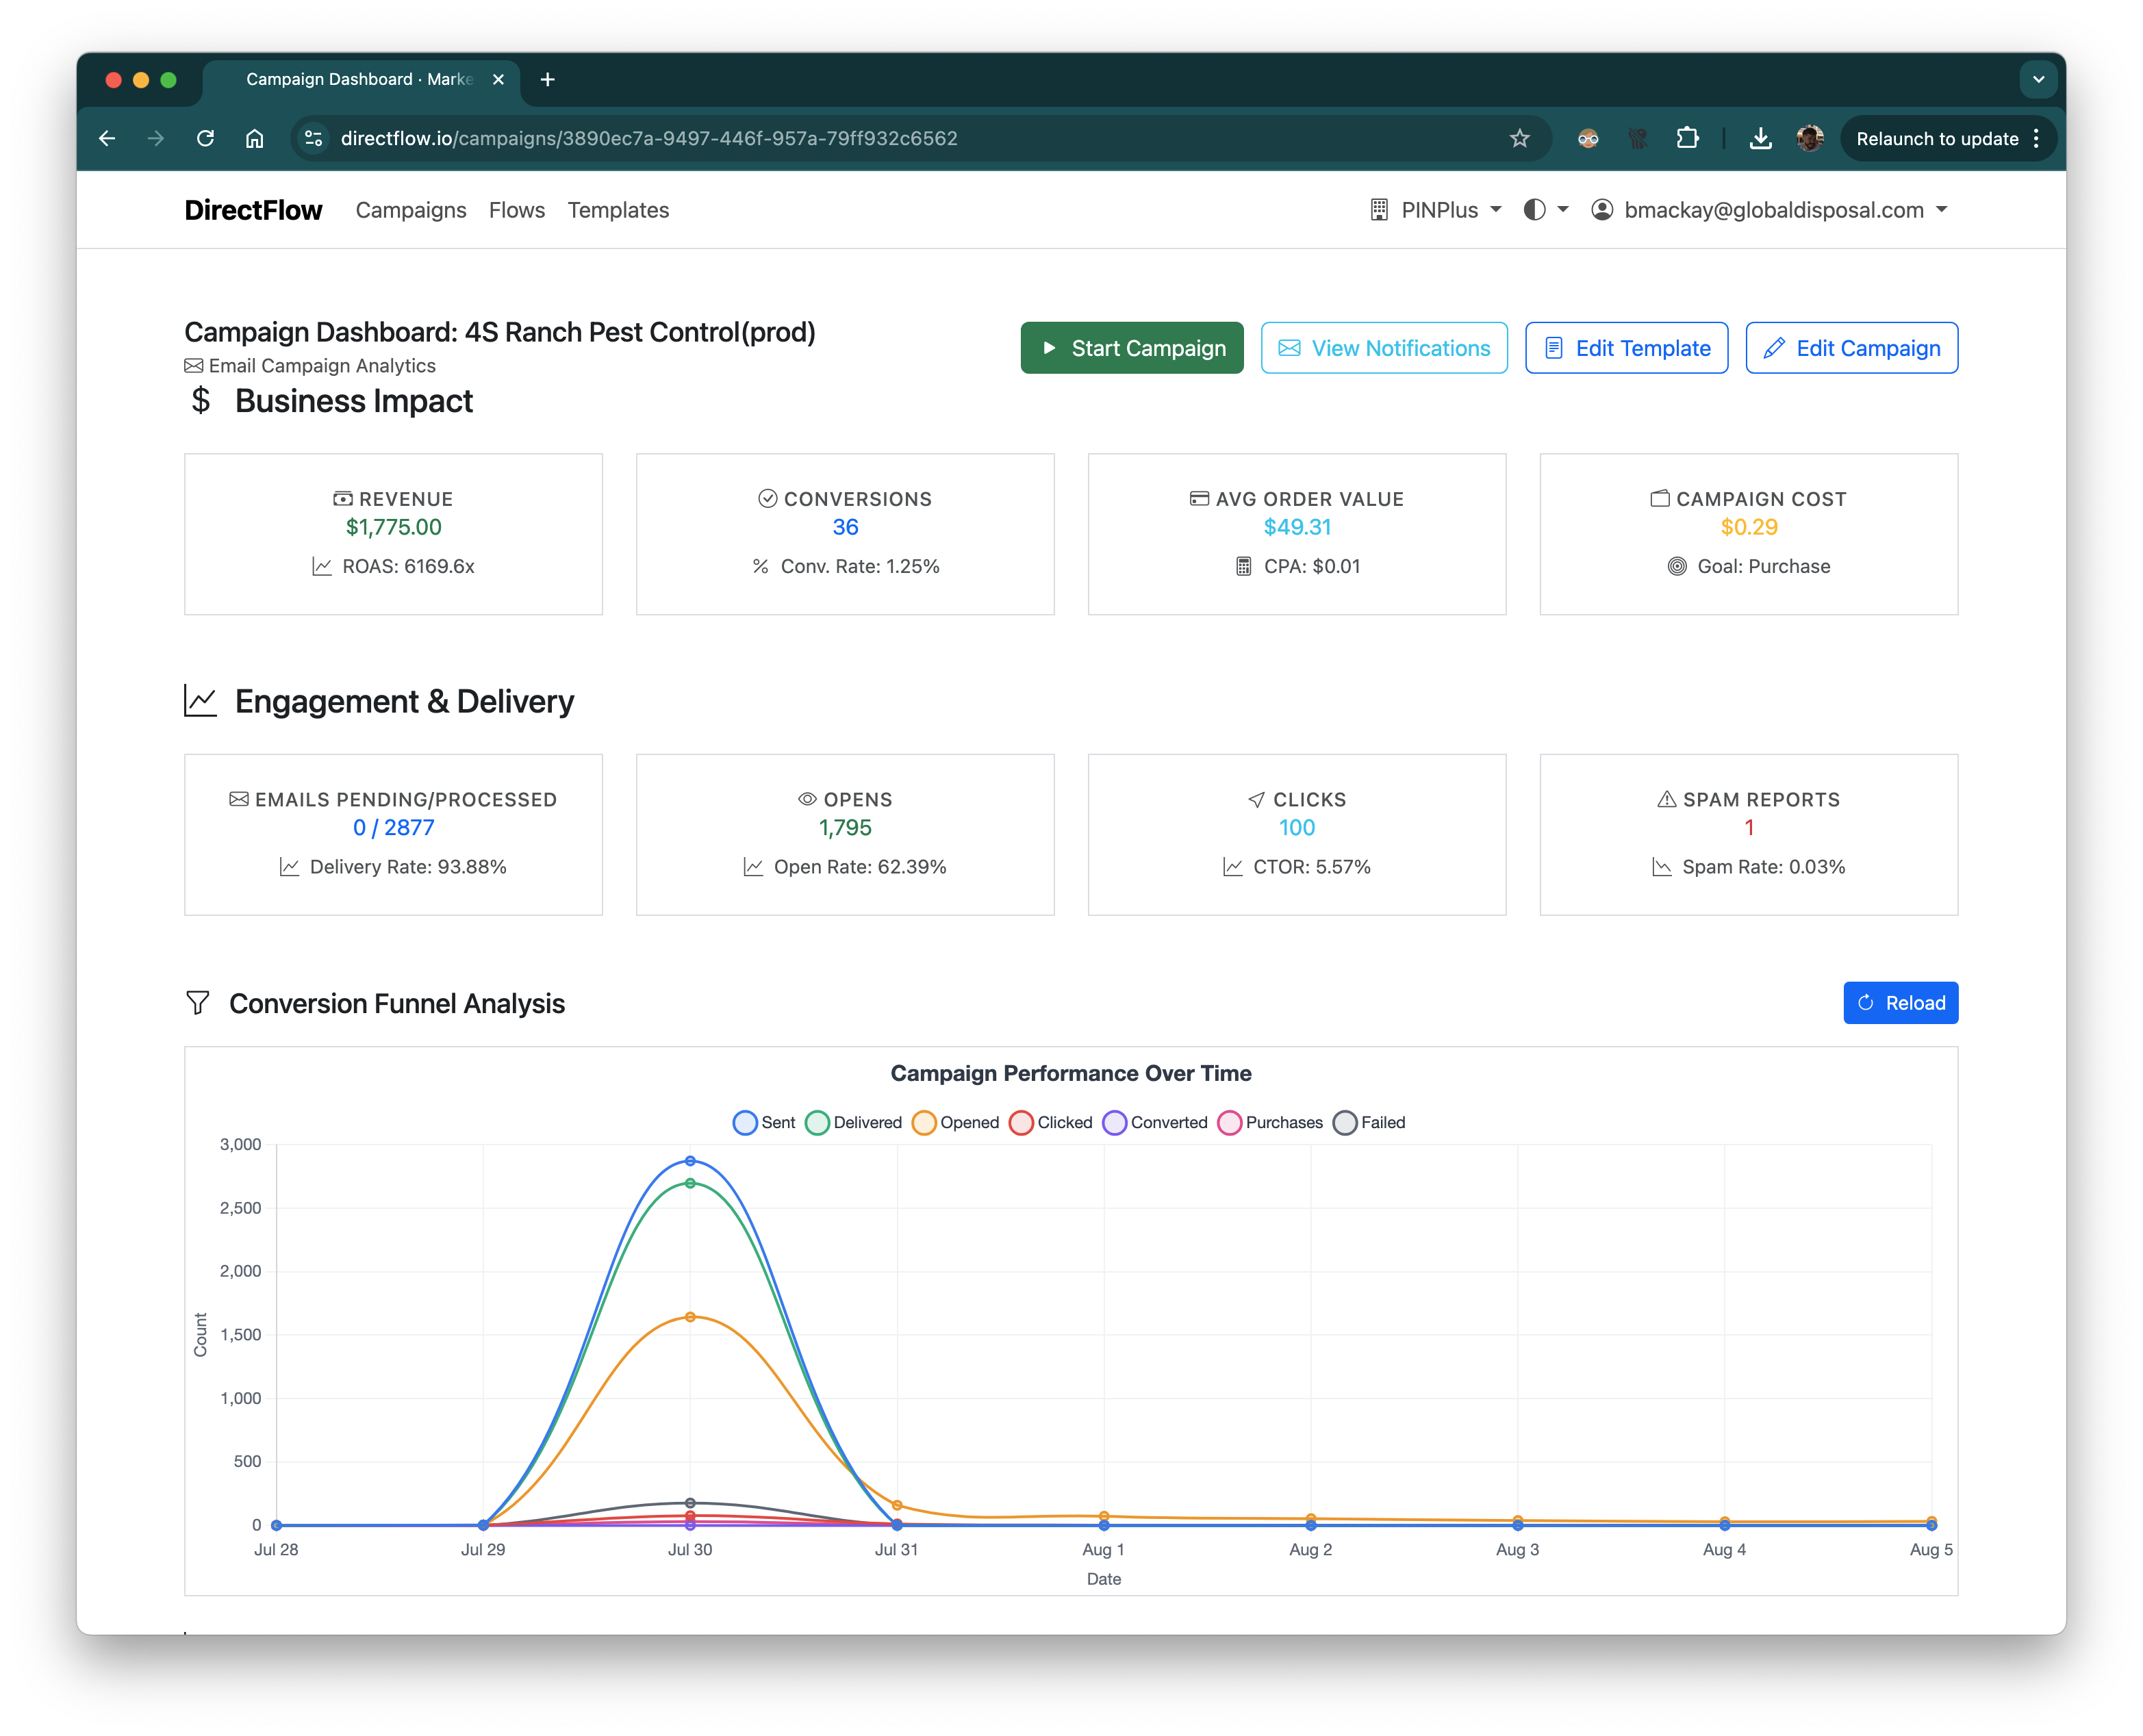Go to the Templates nav item

coord(618,210)
